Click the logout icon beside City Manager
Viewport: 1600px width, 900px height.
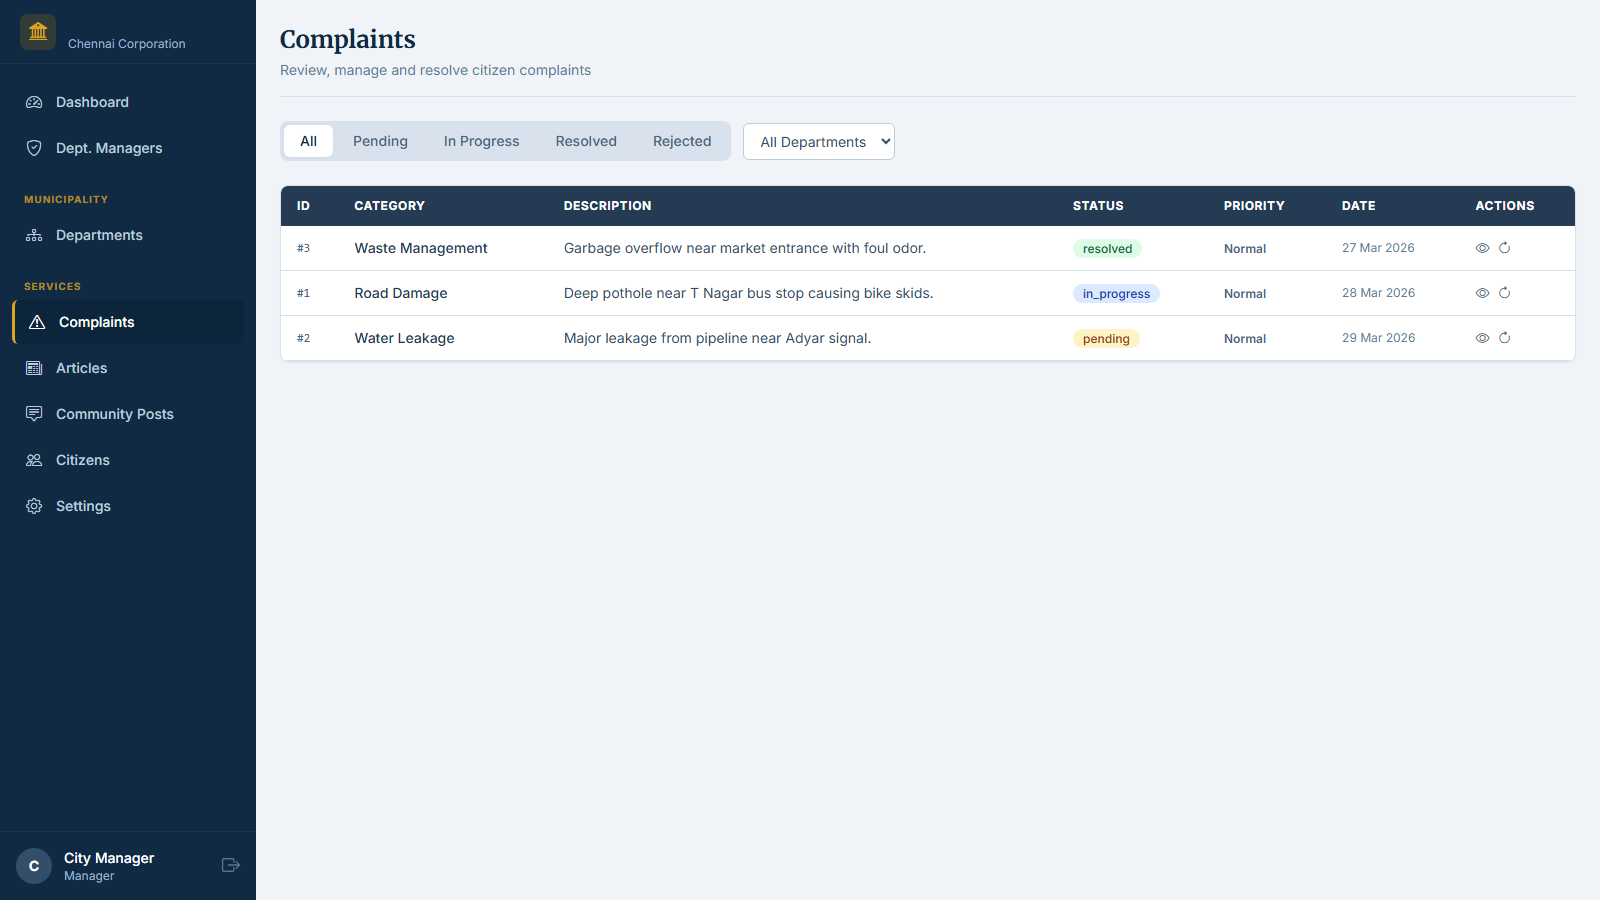tap(230, 864)
